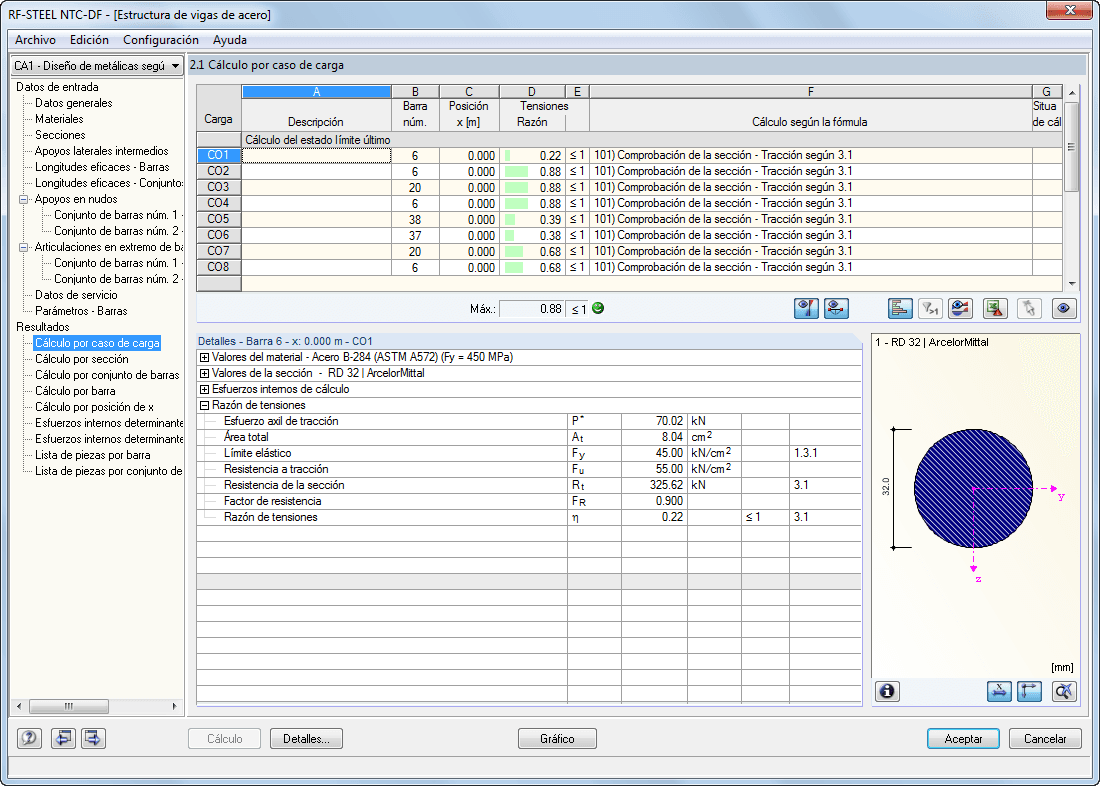Viewport: 1100px width, 786px height.
Task: Click the pick-member cursor arrow button
Action: (x=1029, y=309)
